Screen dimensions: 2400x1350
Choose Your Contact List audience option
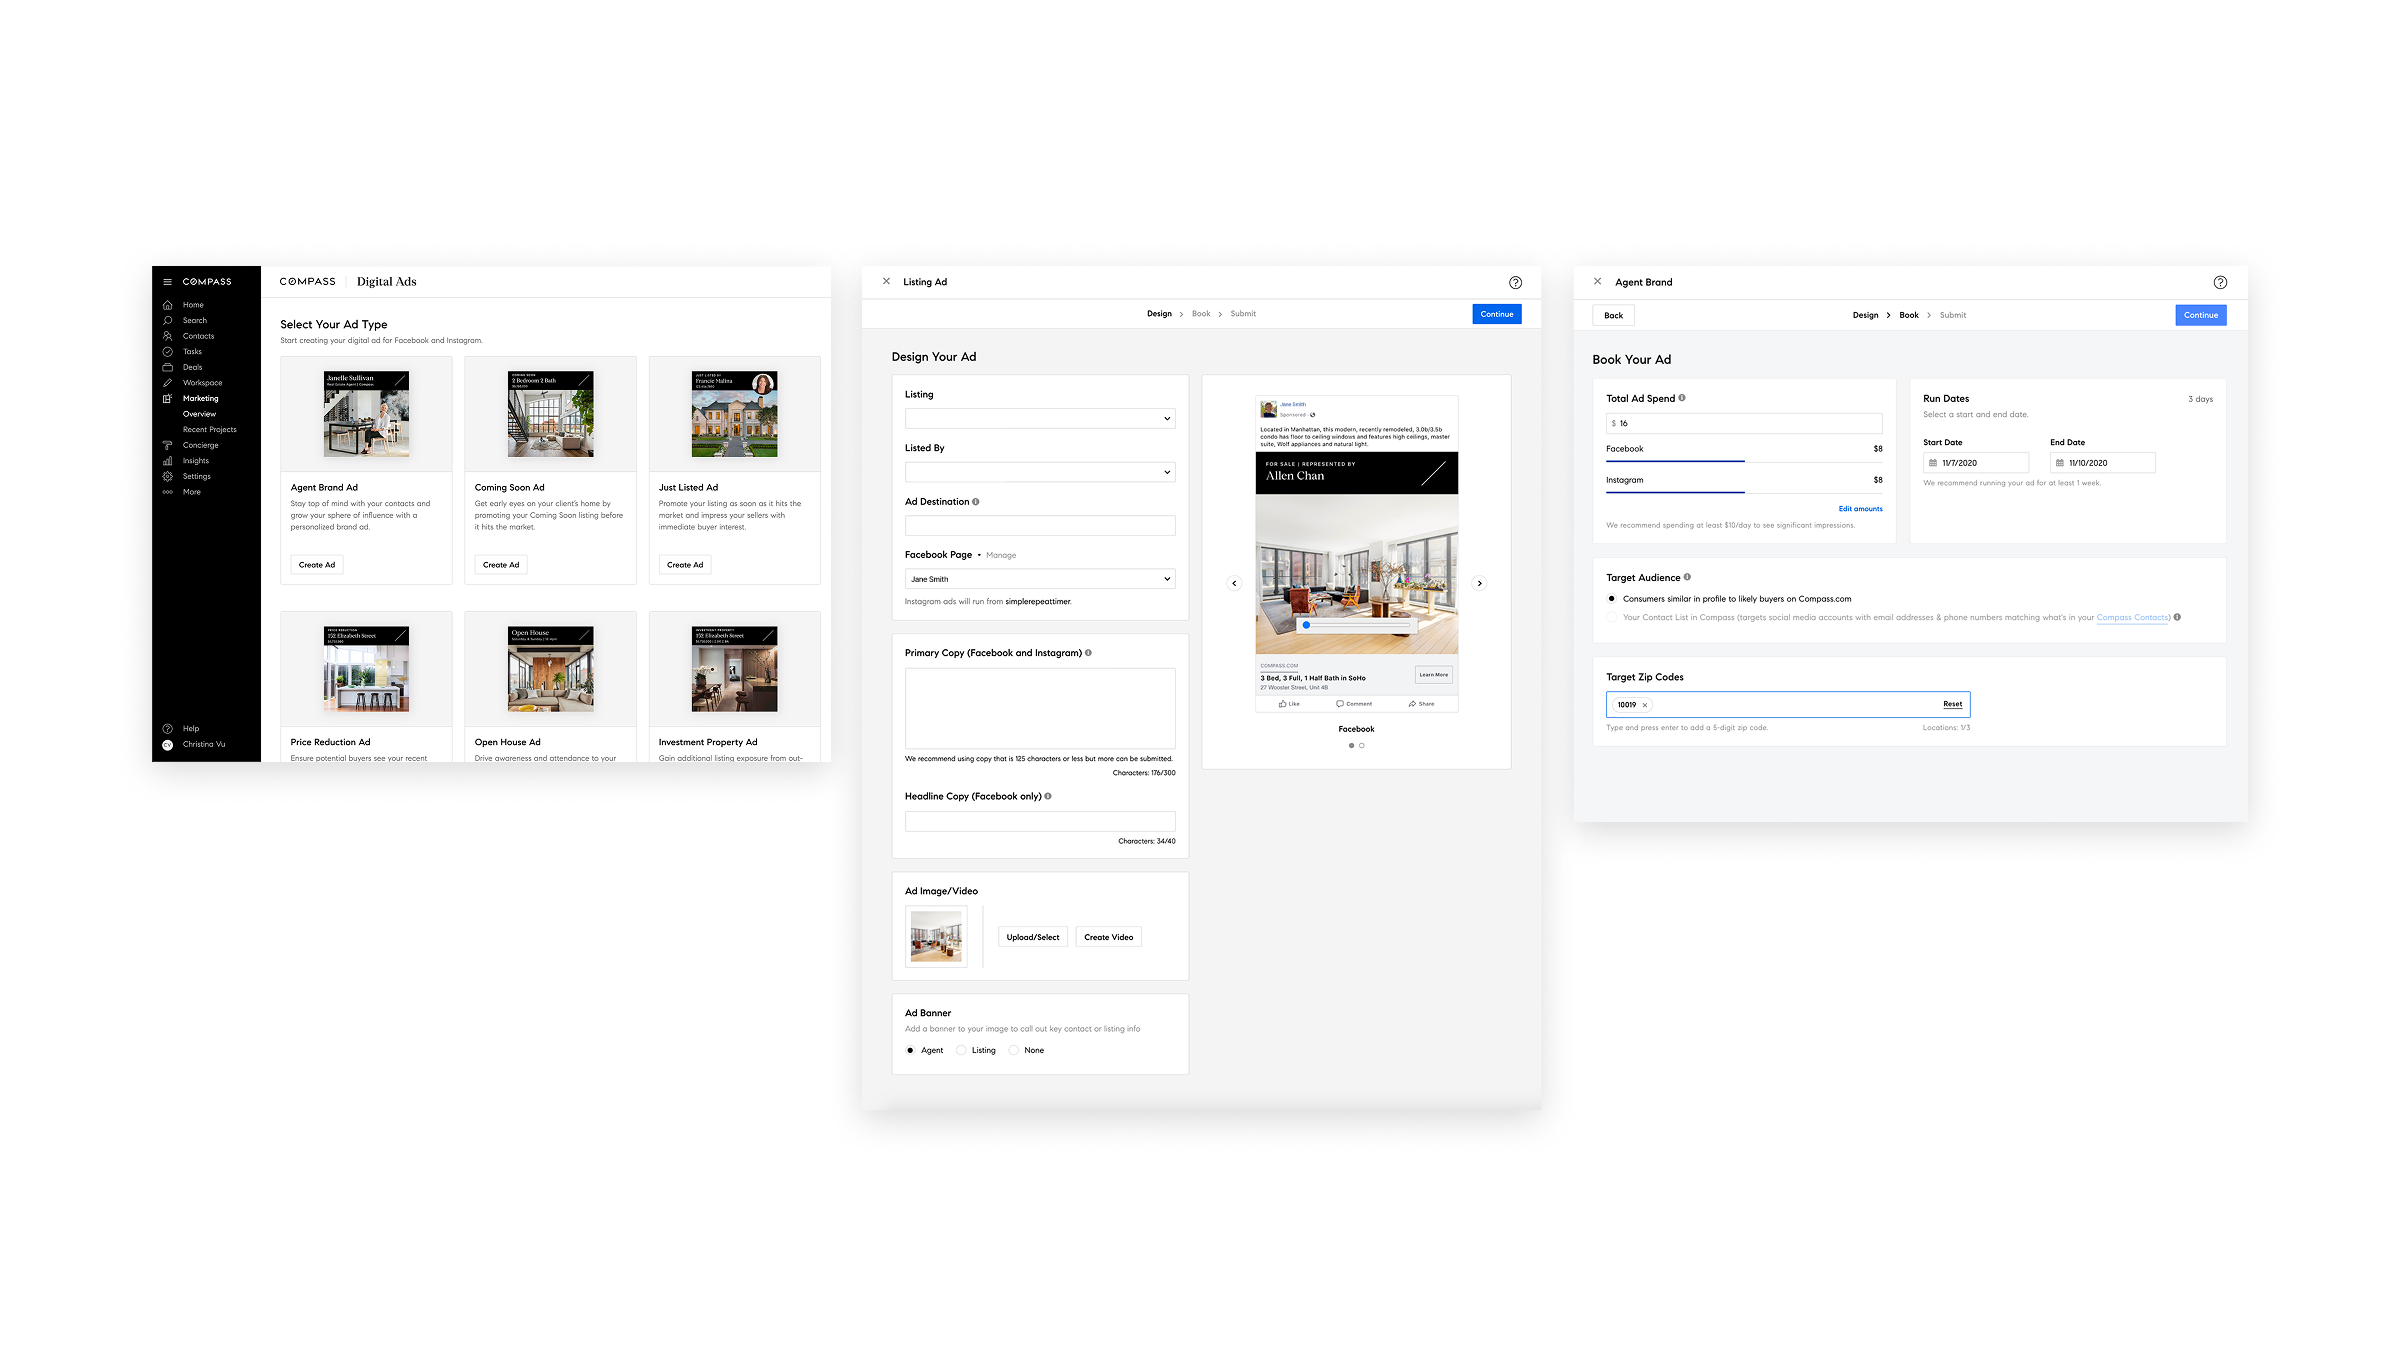[1611, 617]
